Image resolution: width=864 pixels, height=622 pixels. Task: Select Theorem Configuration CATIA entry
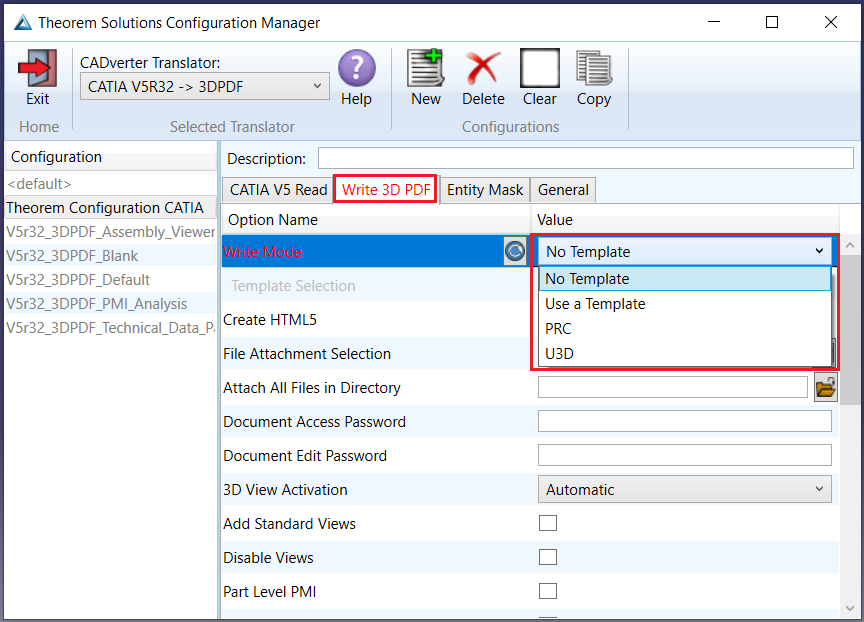110,208
